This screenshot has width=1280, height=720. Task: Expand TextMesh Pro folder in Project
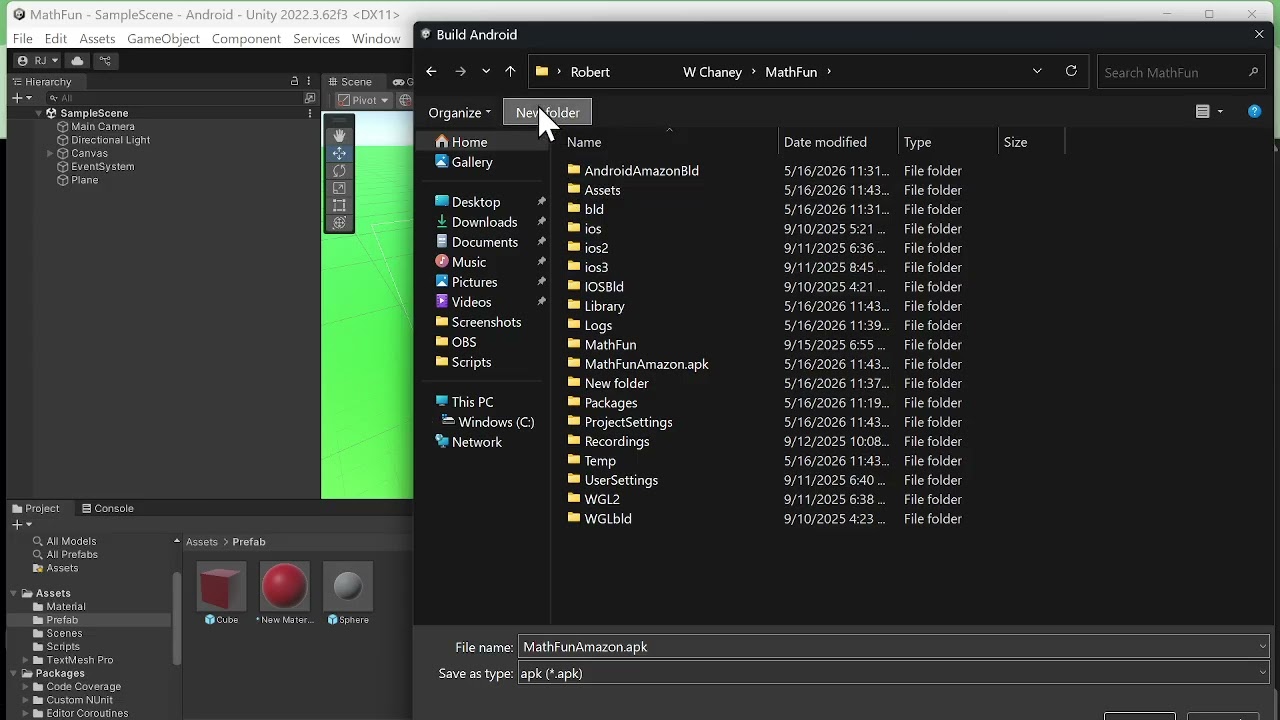pyautogui.click(x=26, y=660)
